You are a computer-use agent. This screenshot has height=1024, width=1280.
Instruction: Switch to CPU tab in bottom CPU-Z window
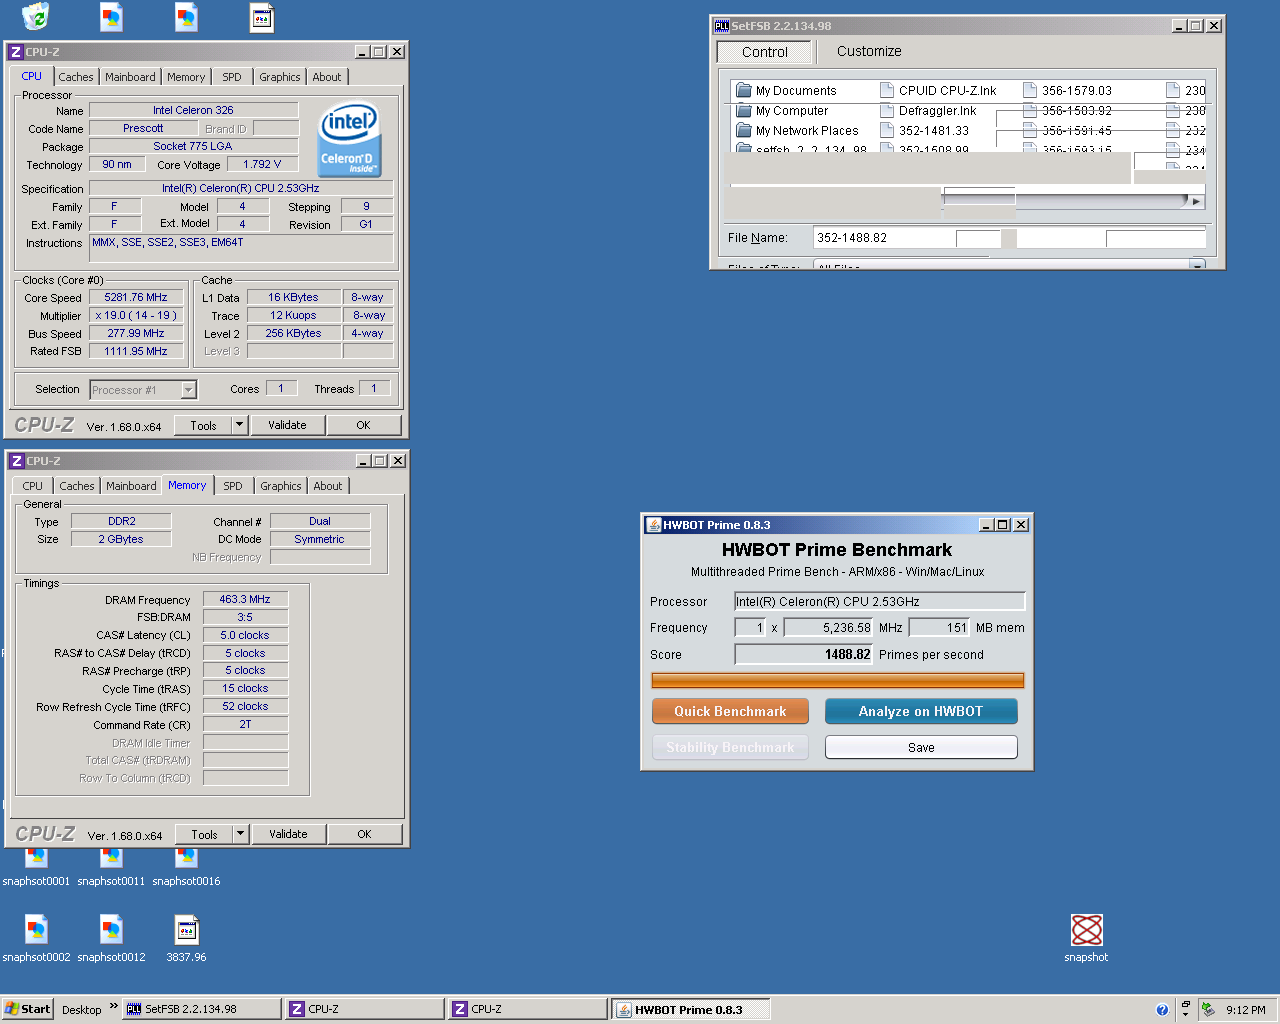pos(33,486)
